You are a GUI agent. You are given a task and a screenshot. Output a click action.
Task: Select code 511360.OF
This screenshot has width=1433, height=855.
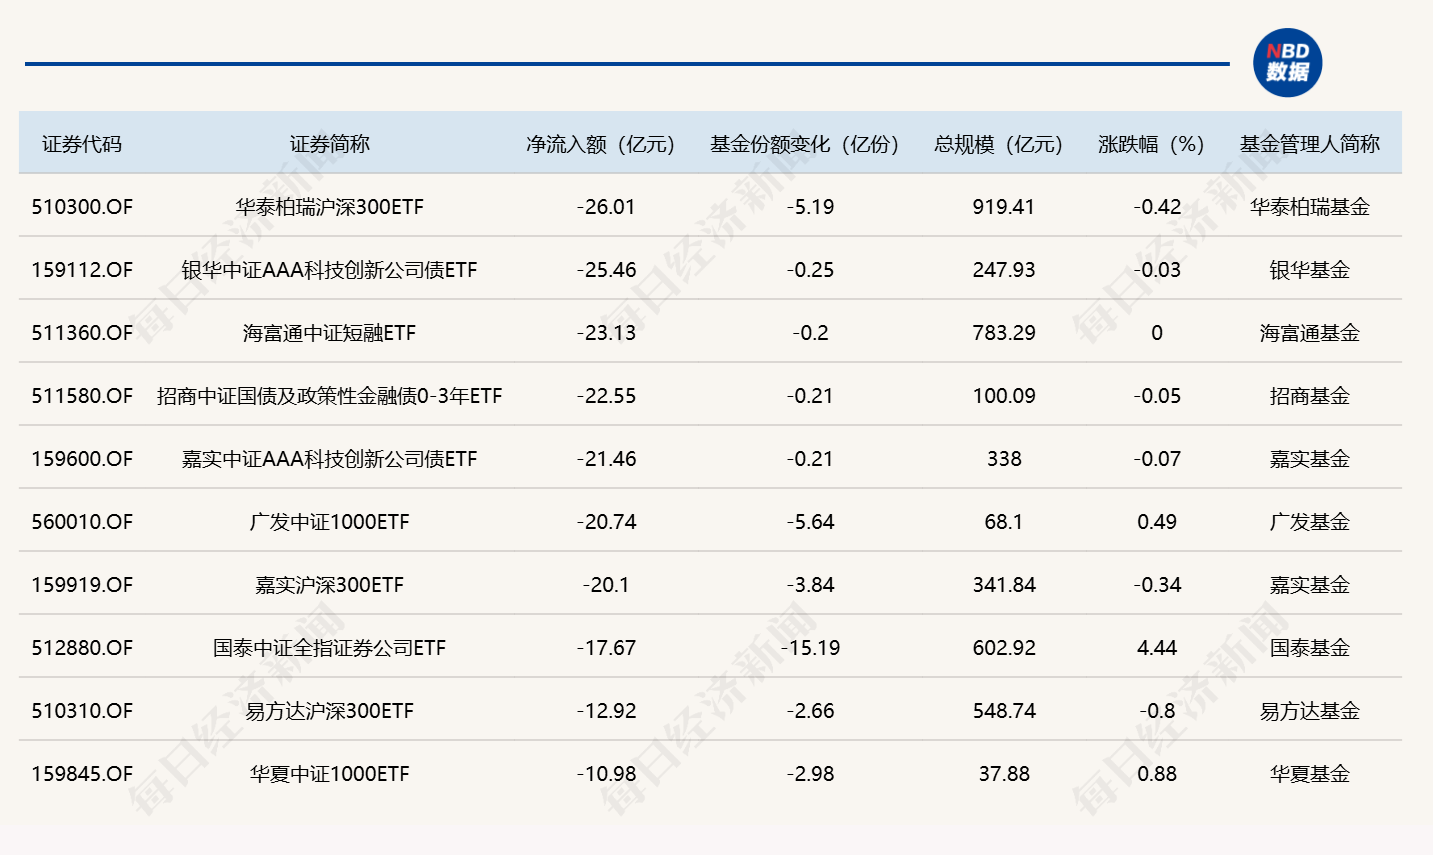coord(82,333)
